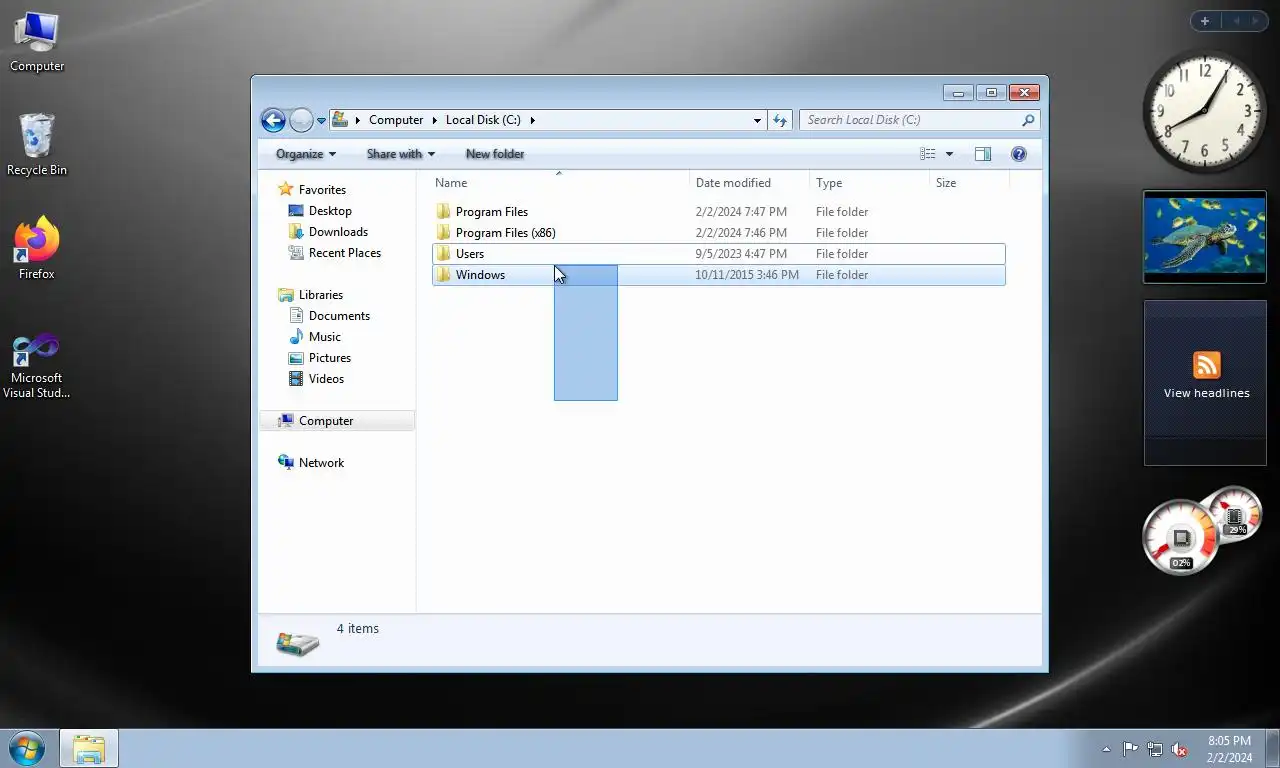Select Program Files (x86) folder
This screenshot has width=1280, height=768.
point(719,233)
